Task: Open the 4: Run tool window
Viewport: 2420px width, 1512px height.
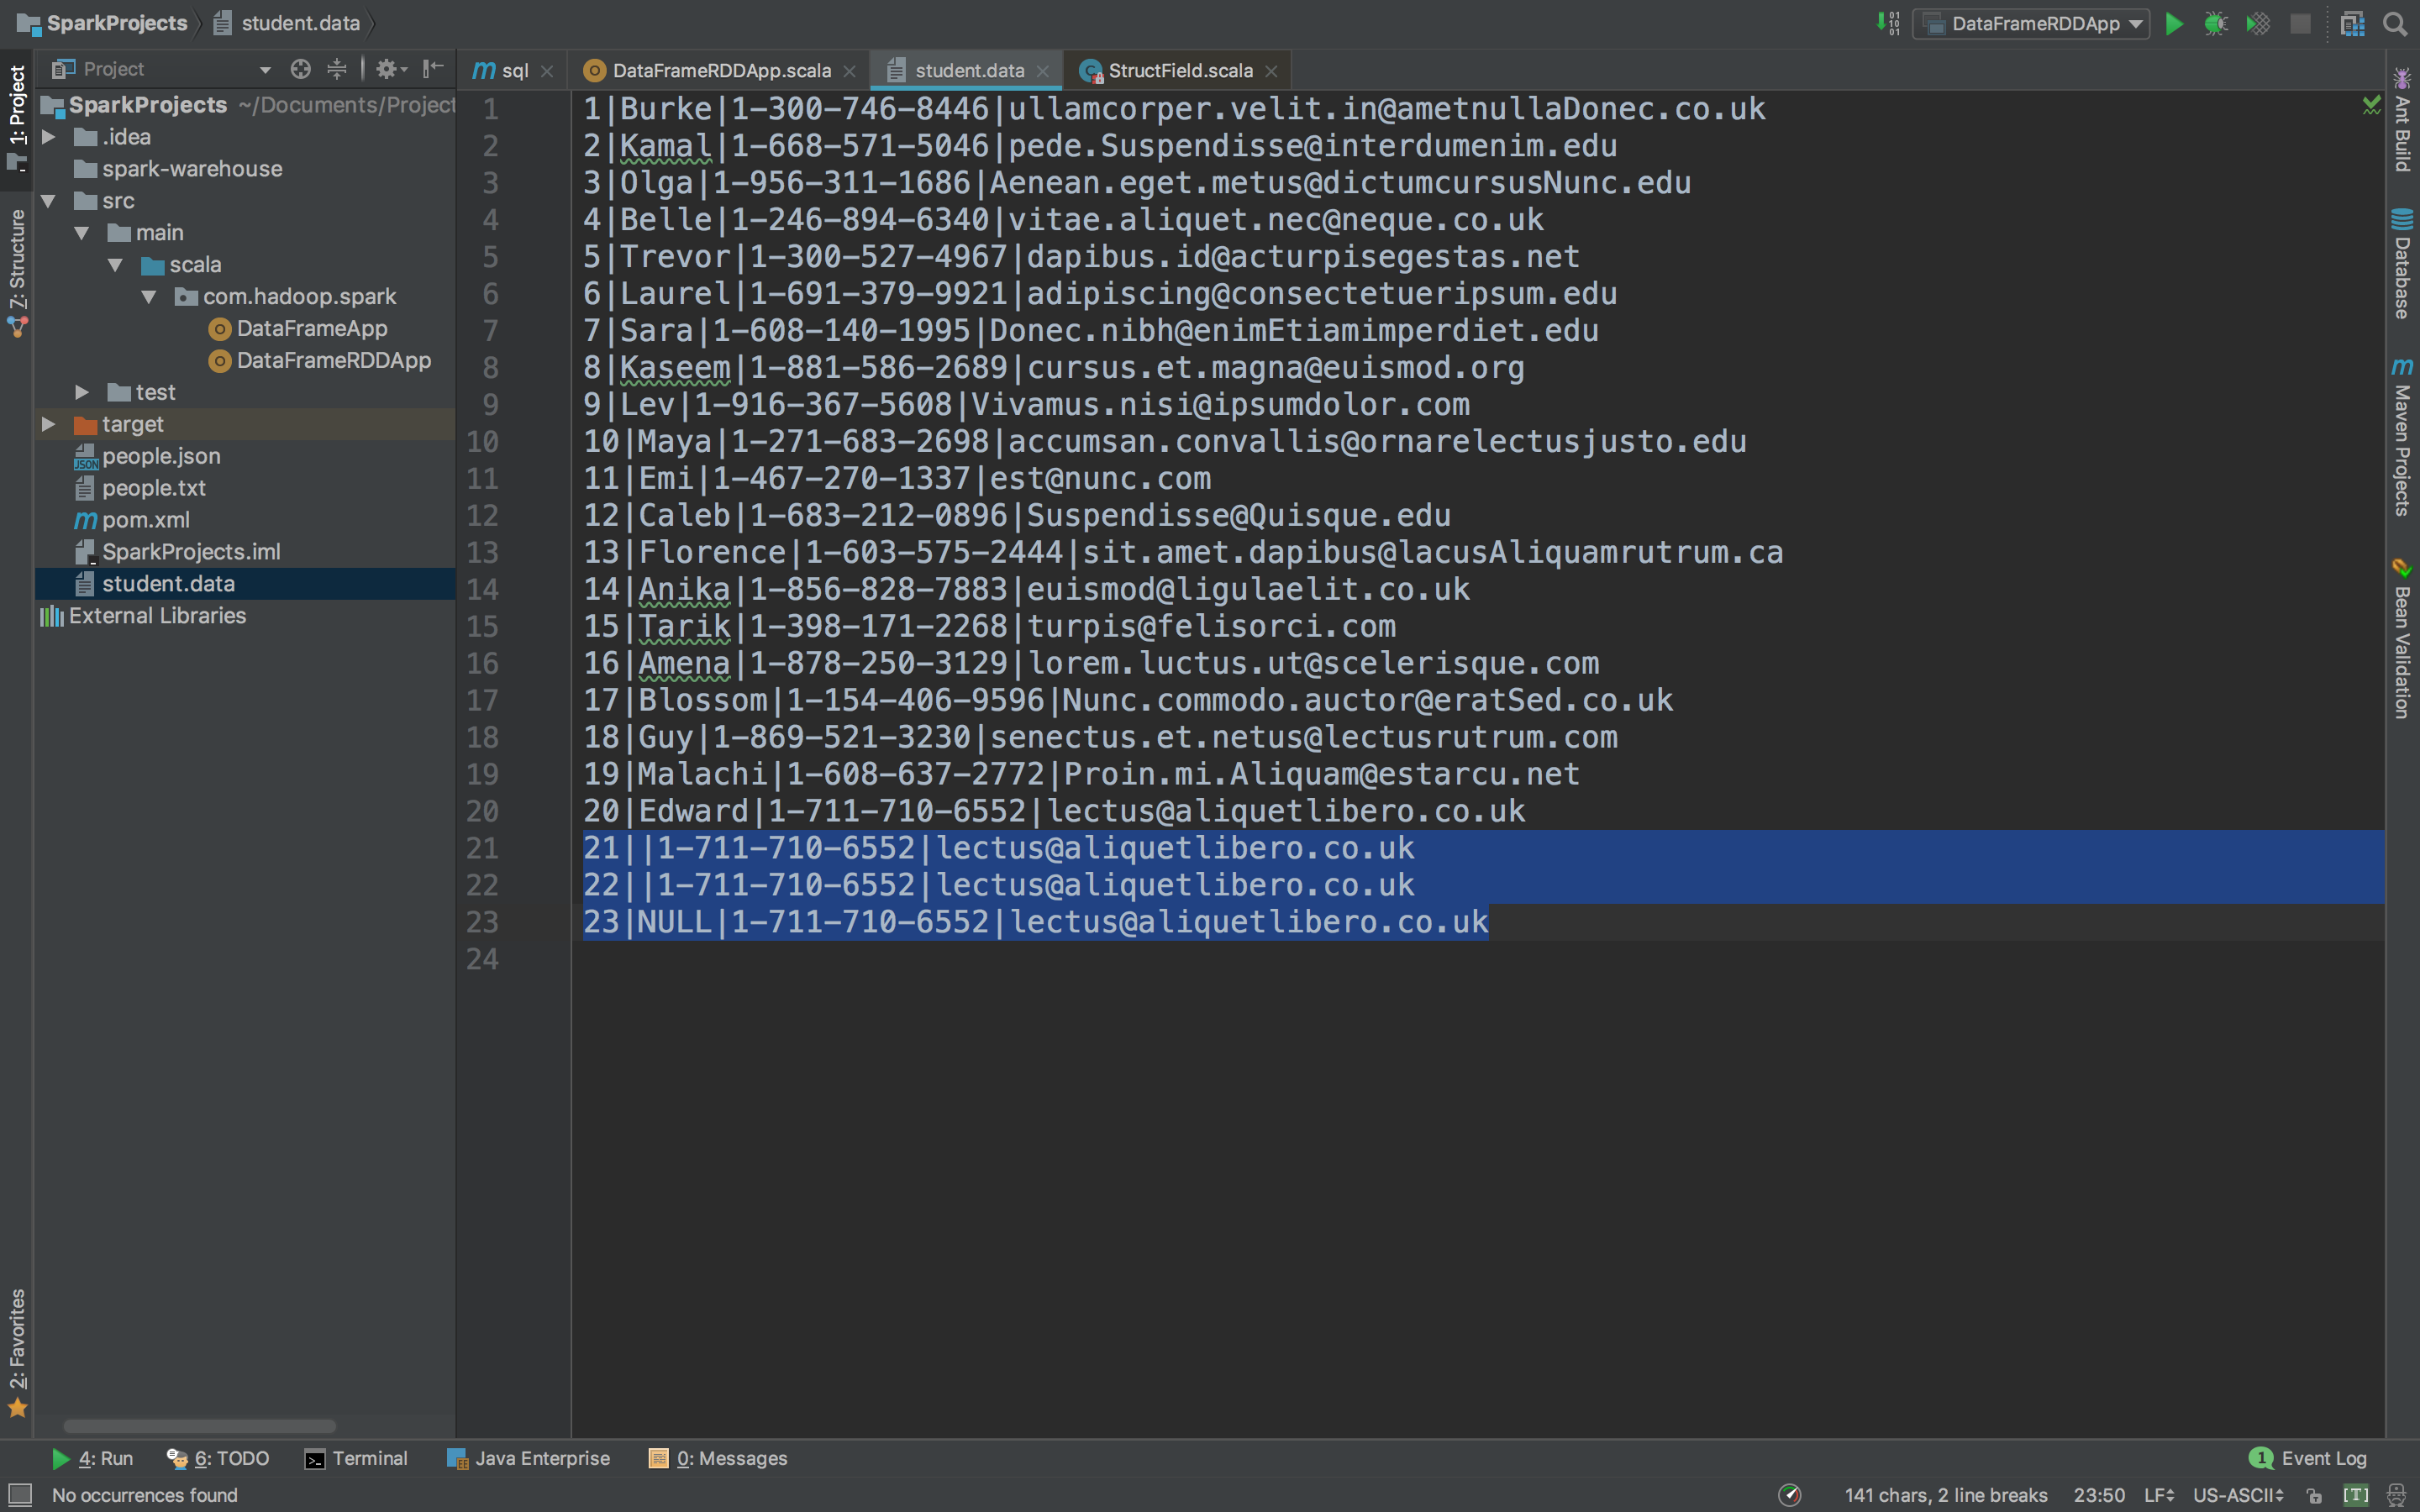Action: click(92, 1458)
